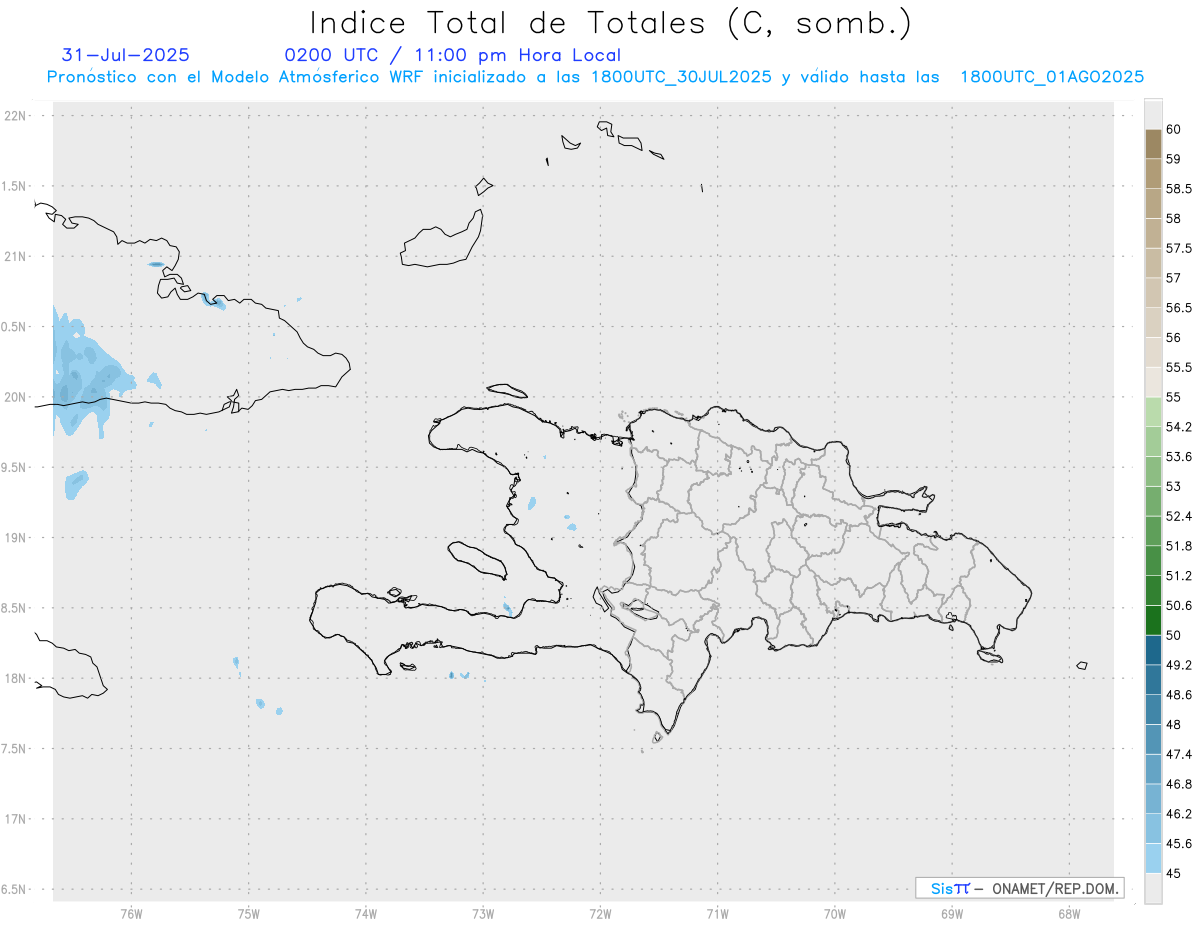Image resolution: width=1200 pixels, height=927 pixels.
Task: Pick the dark green legend band between 50 and 50.6
Action: [1153, 620]
